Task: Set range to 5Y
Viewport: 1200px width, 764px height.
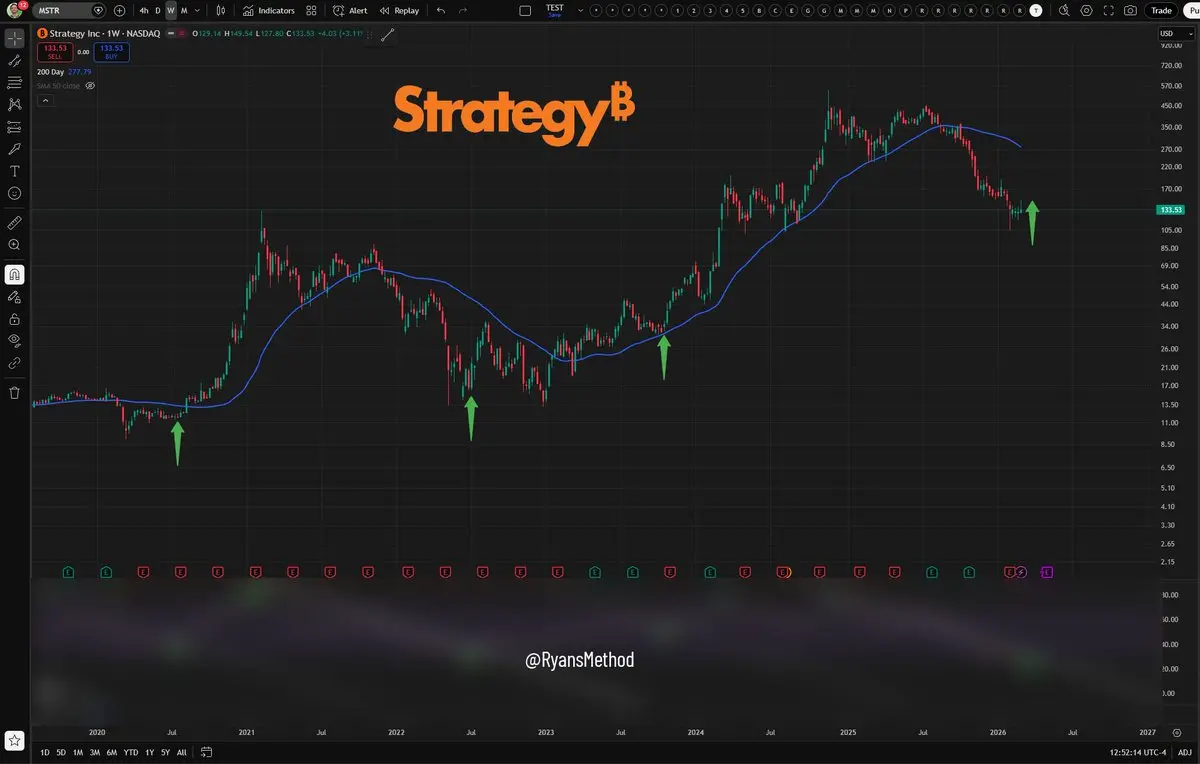Action: pyautogui.click(x=165, y=752)
